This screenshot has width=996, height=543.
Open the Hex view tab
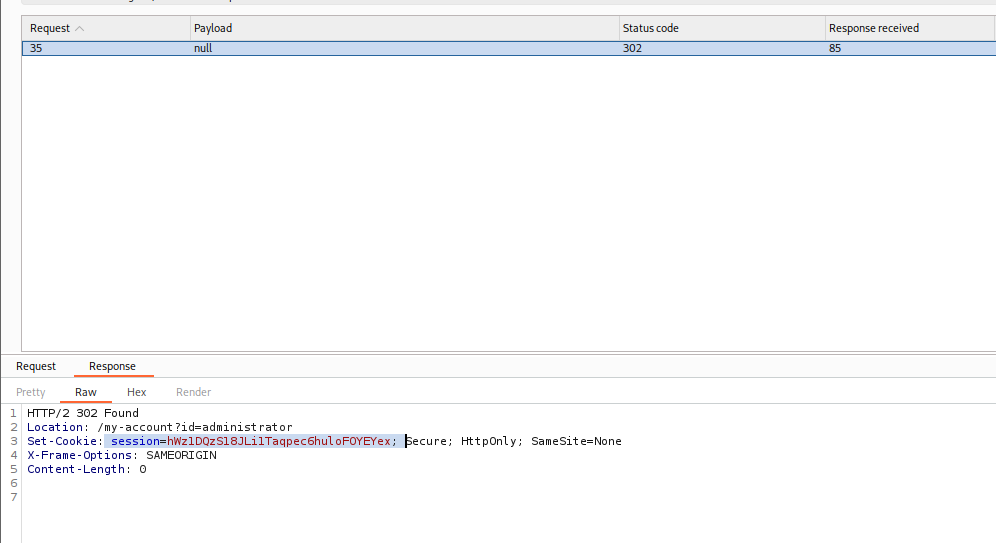point(137,392)
